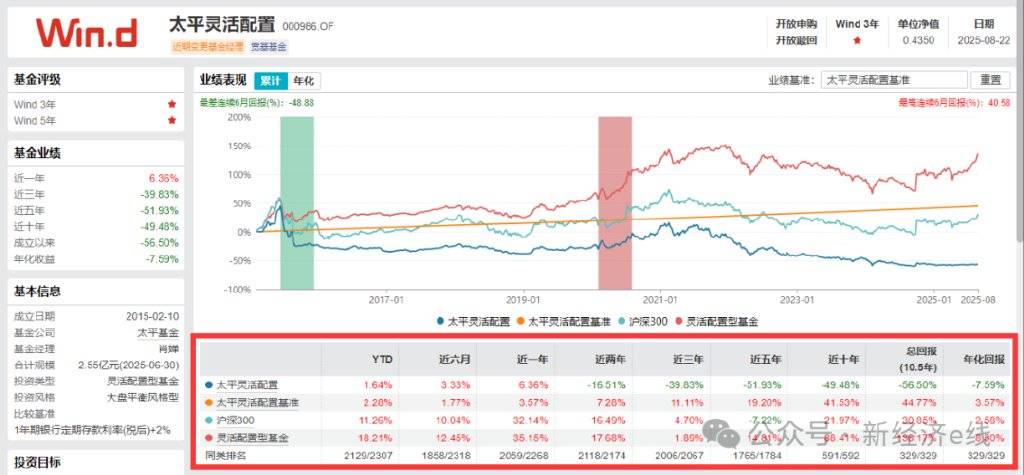Click 同类排名 value 2129/2307
The width and height of the screenshot is (1024, 475).
coord(370,455)
